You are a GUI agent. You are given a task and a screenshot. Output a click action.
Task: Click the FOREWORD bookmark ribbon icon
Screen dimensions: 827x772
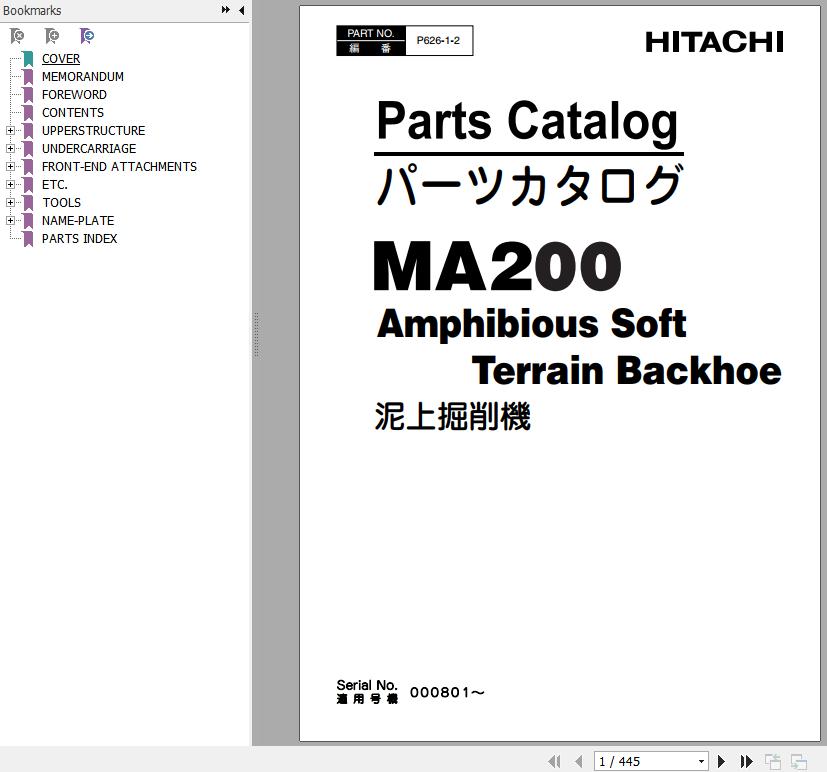click(28, 94)
